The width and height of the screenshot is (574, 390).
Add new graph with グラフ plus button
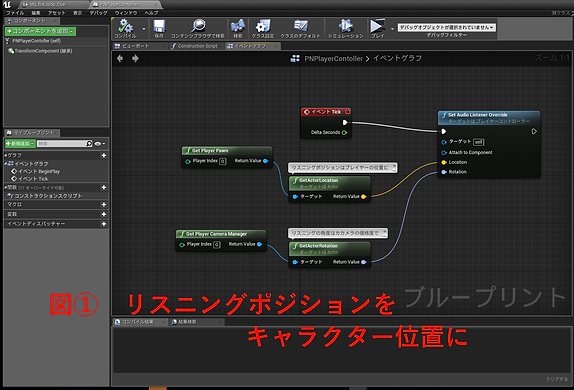tap(104, 155)
